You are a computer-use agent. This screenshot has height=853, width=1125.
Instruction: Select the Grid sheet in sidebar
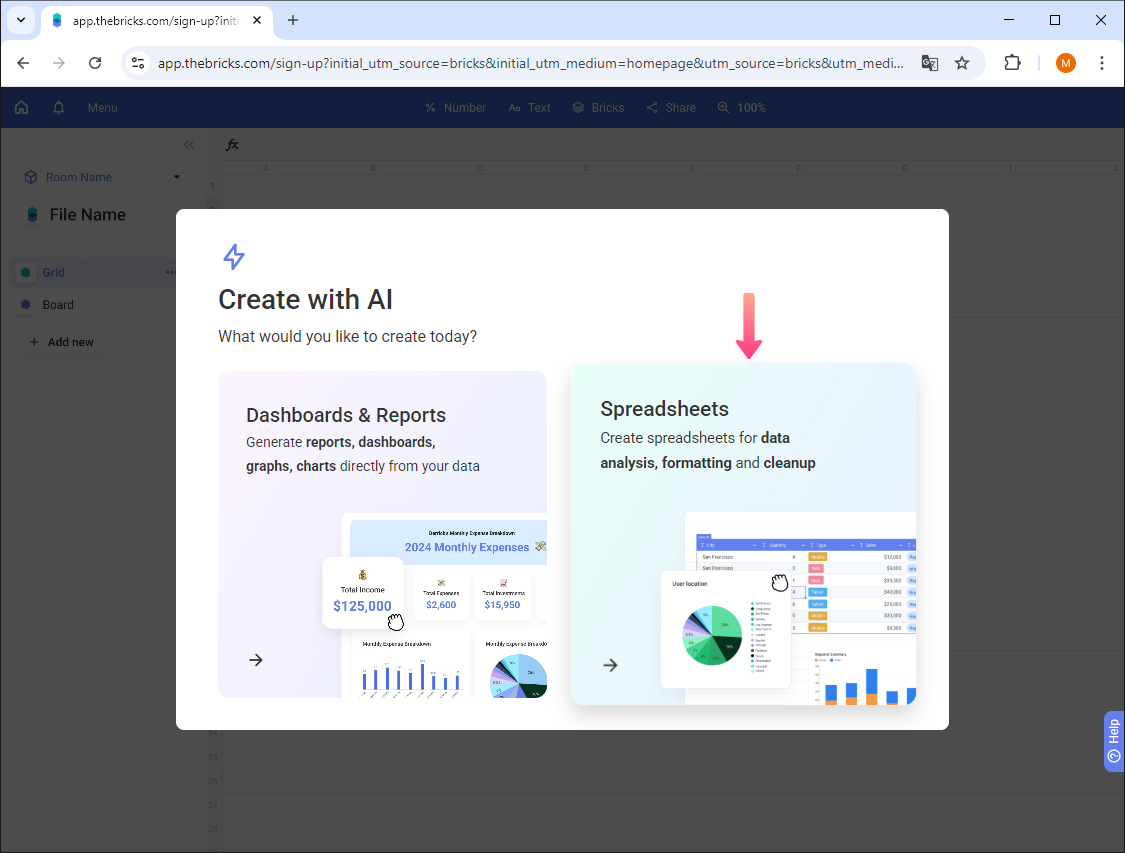(x=94, y=273)
